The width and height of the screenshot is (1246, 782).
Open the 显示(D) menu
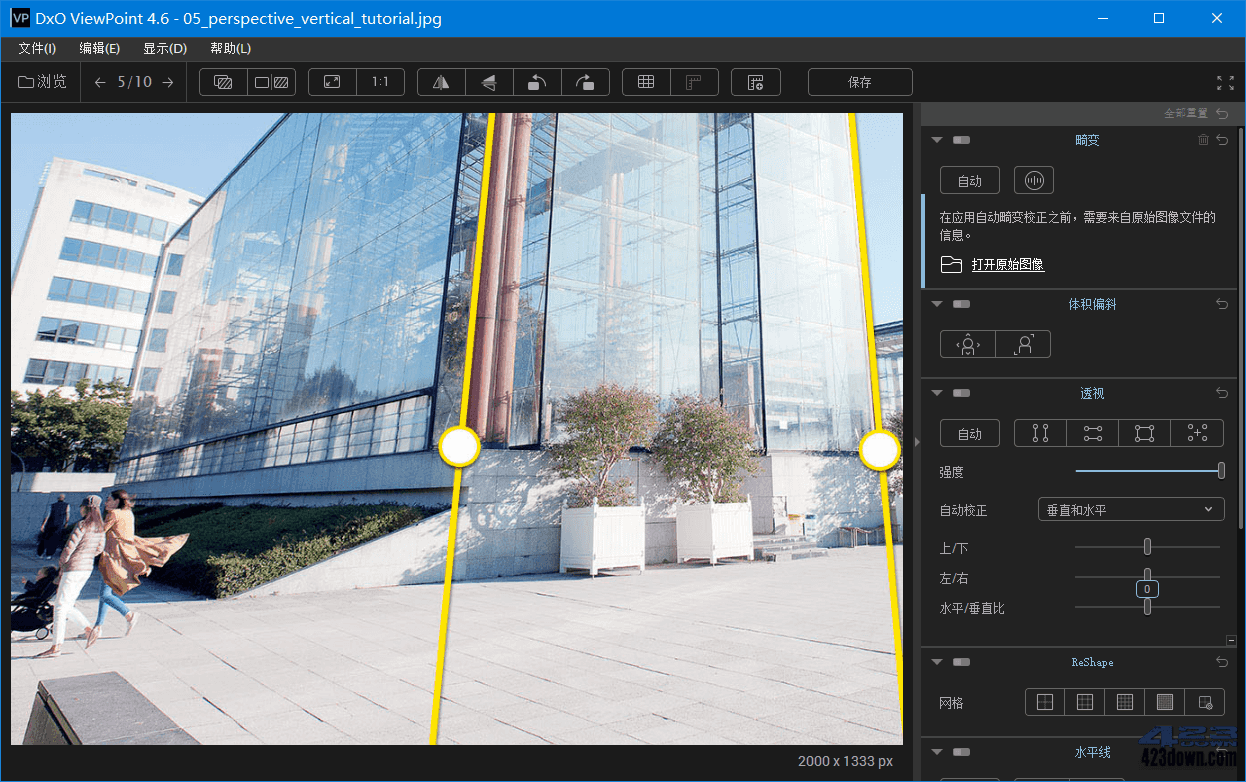164,47
